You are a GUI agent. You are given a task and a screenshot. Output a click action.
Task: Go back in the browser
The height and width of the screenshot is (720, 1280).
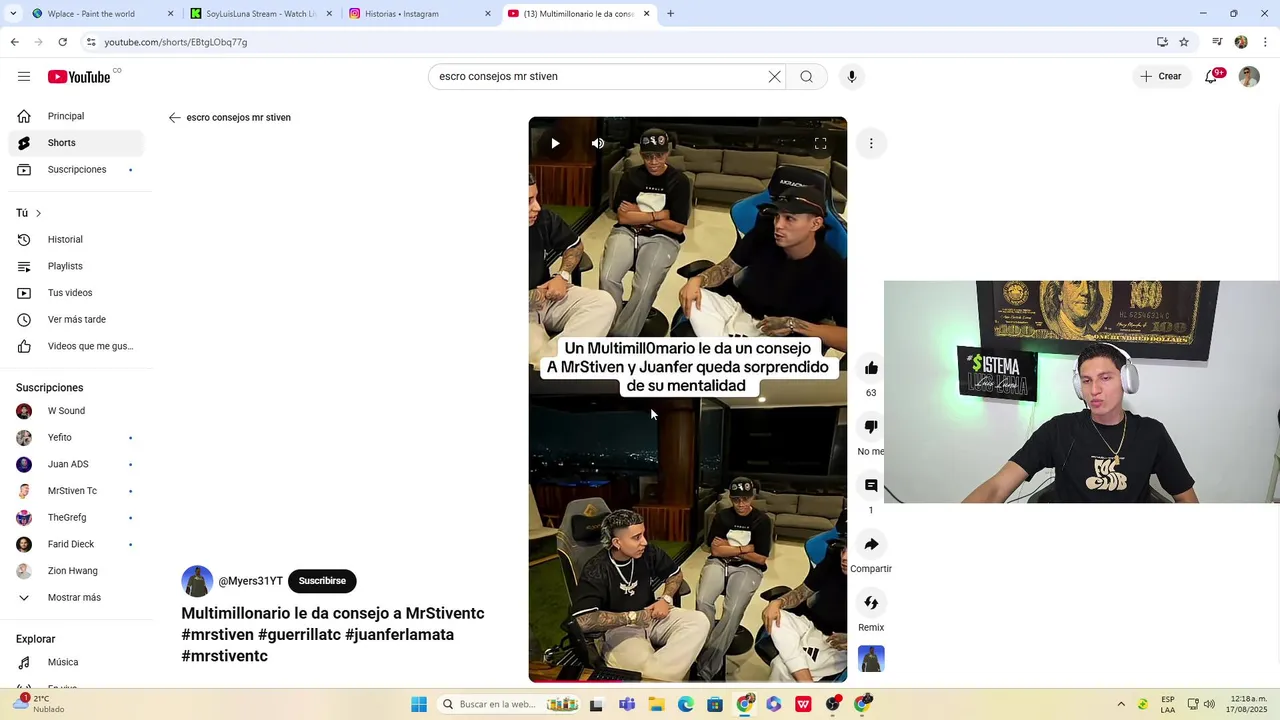14,42
